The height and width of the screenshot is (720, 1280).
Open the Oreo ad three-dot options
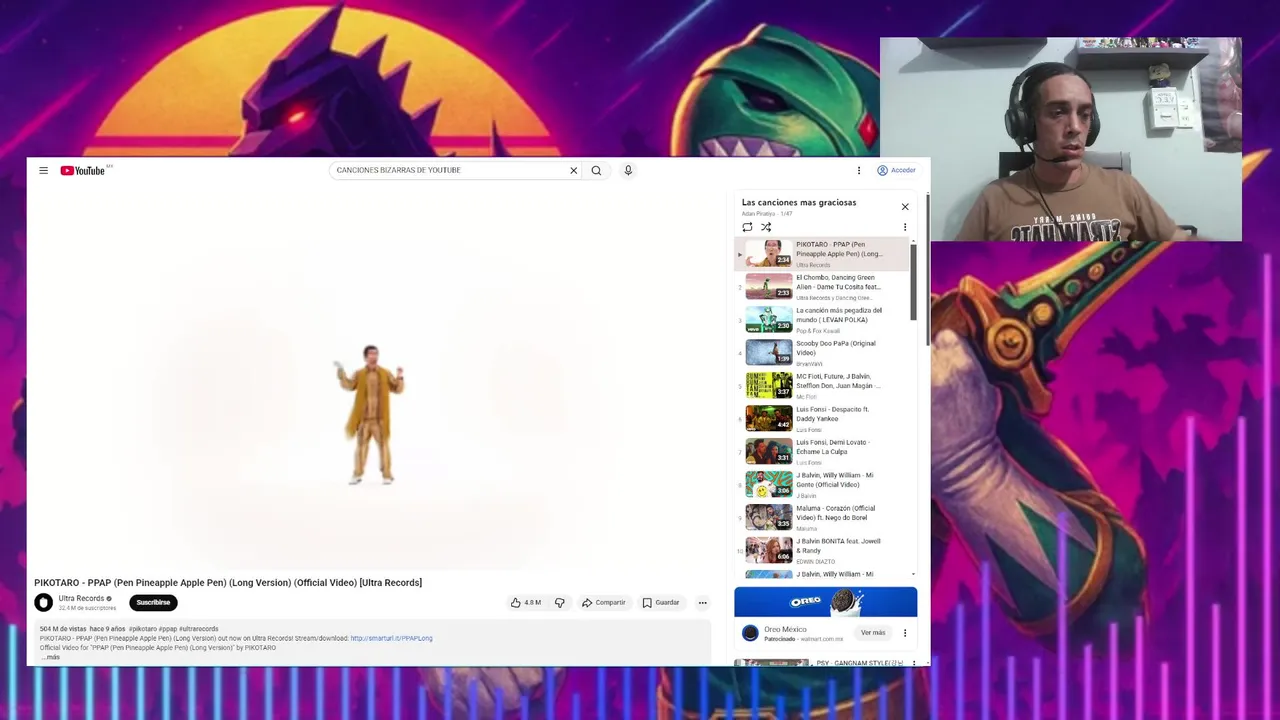tap(905, 633)
